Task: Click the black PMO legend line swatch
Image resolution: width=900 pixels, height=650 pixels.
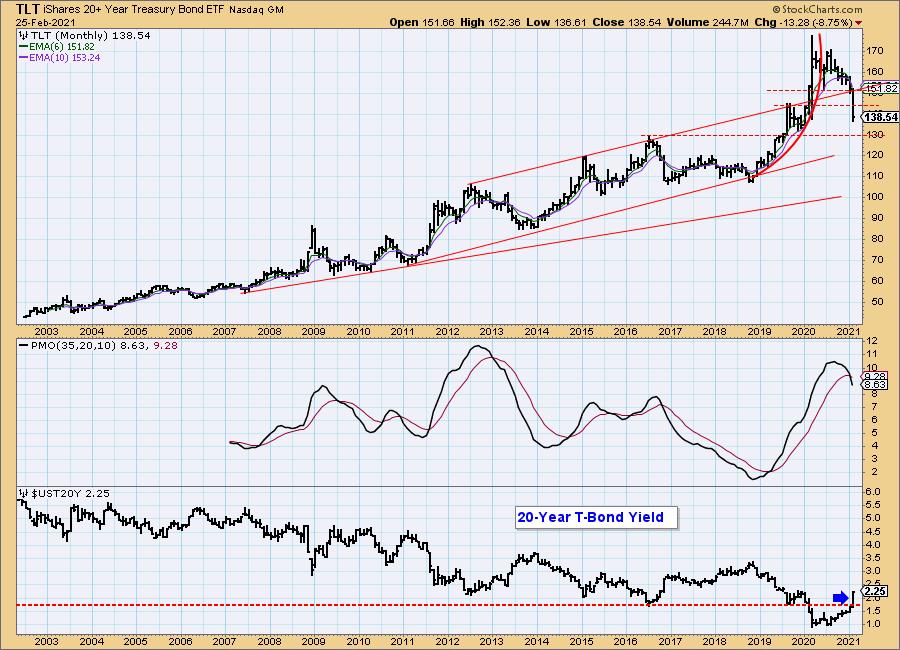Action: click(24, 346)
